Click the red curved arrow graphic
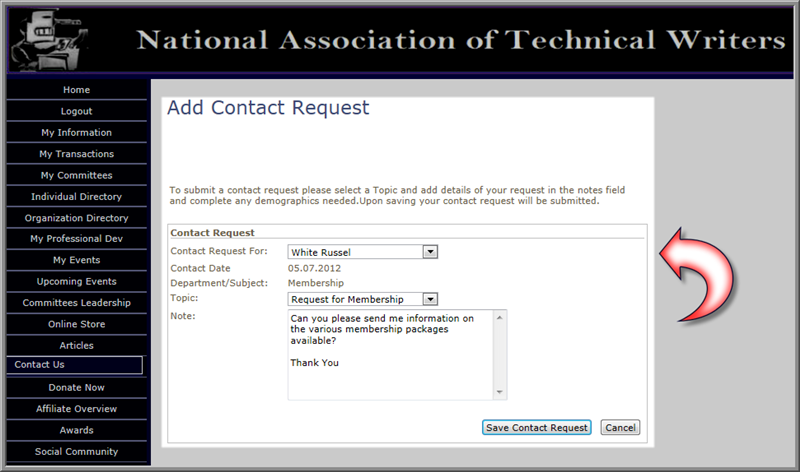The image size is (800, 472). pos(697,276)
